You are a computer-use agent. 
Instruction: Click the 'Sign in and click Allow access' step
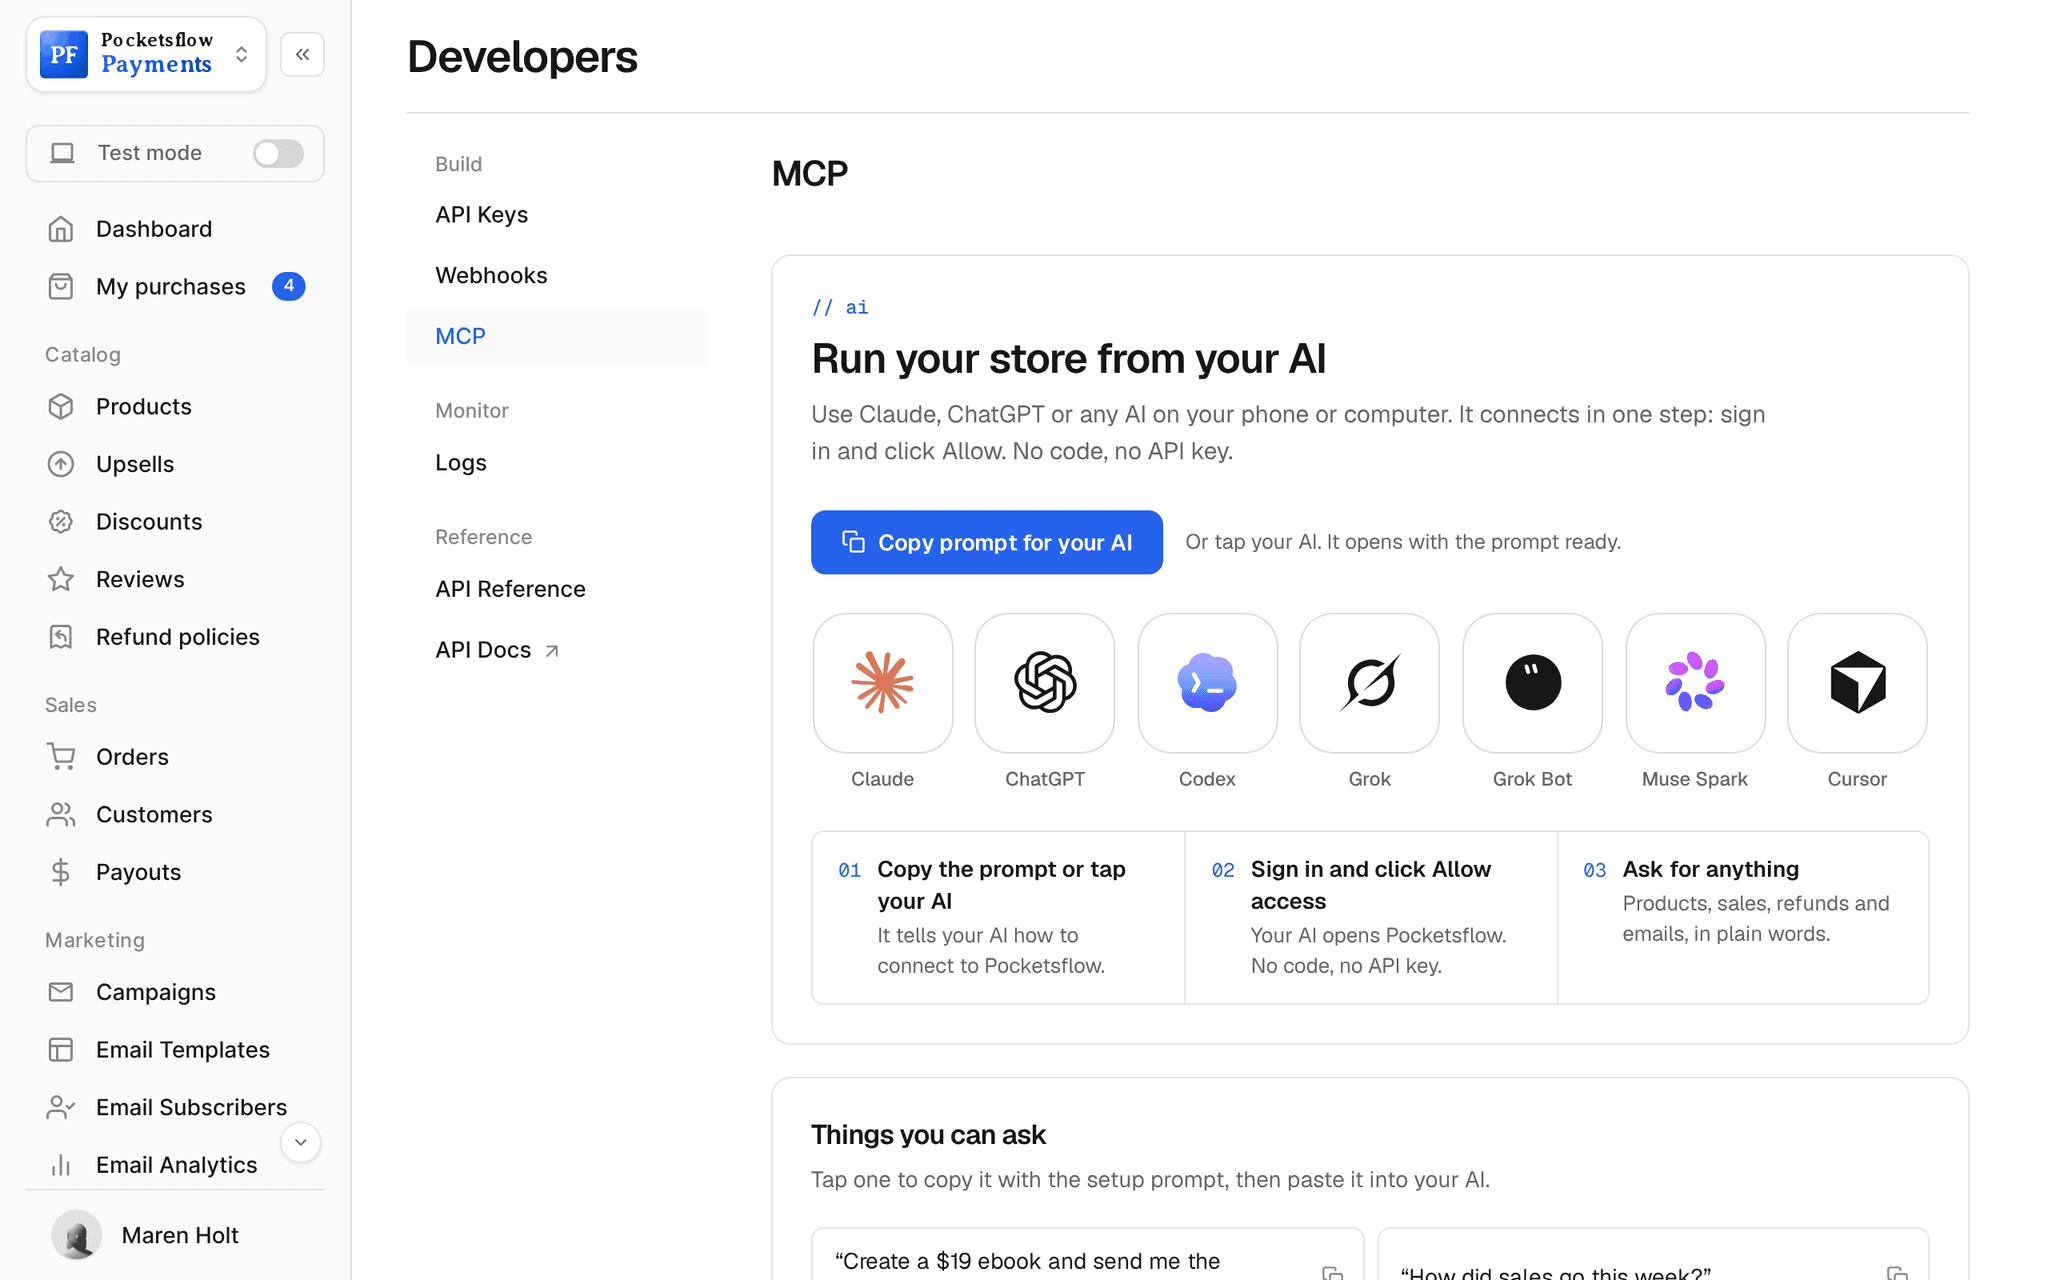[x=1371, y=917]
